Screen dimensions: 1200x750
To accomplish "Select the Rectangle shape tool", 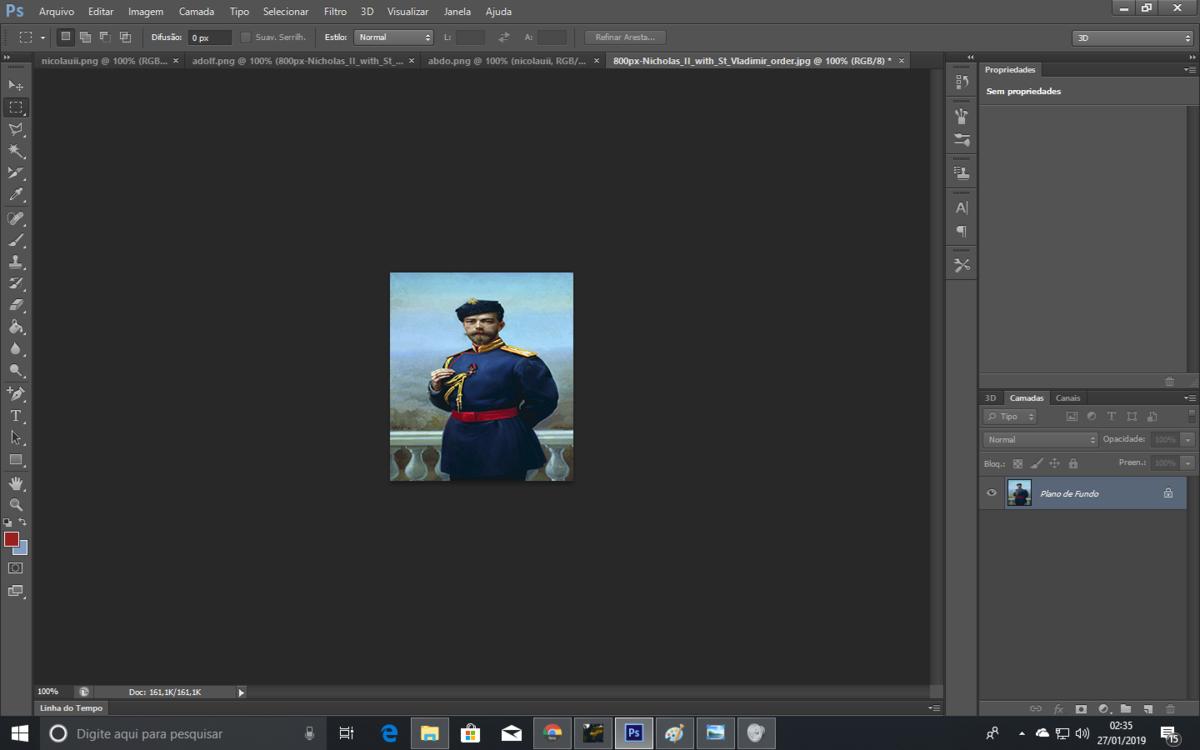I will (16, 460).
